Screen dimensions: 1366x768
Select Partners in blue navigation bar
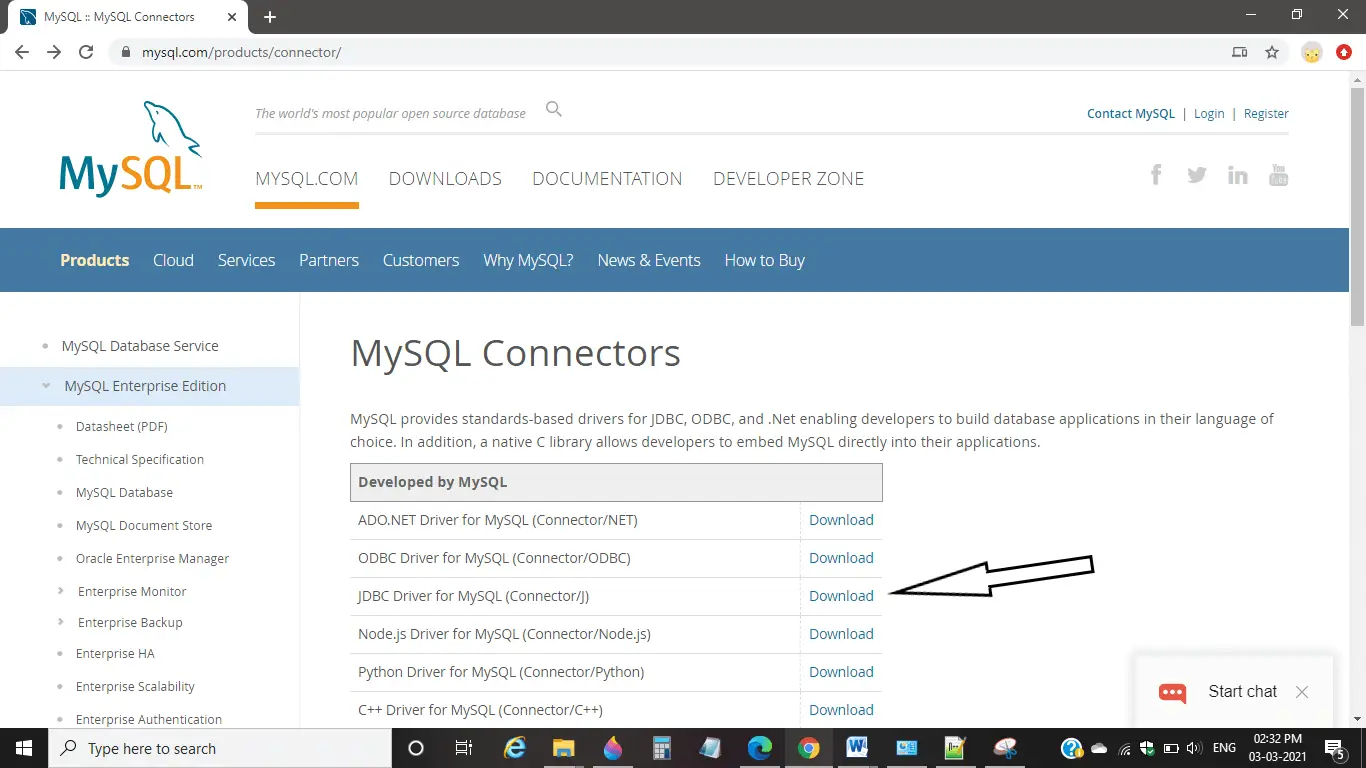tap(329, 260)
